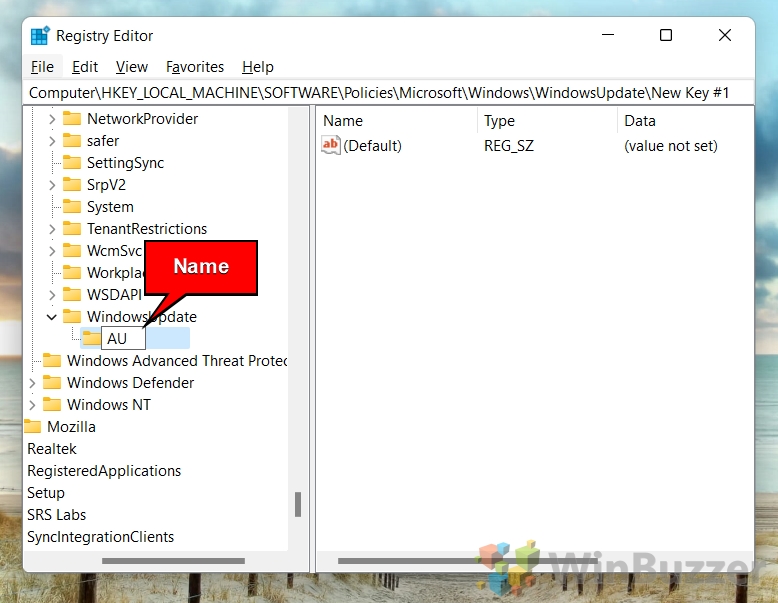Maximize the Registry Editor window
The width and height of the screenshot is (778, 603).
coord(666,35)
